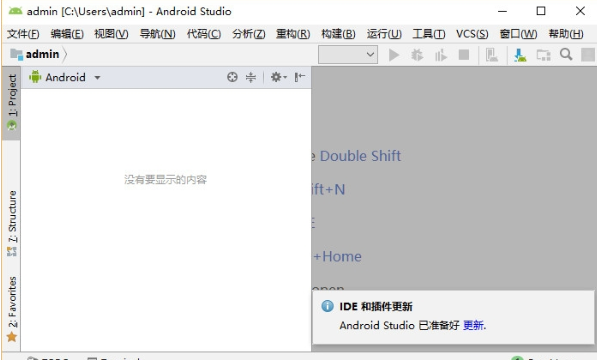Open the 文件(F) menu
Image resolution: width=597 pixels, height=360 pixels.
click(23, 34)
